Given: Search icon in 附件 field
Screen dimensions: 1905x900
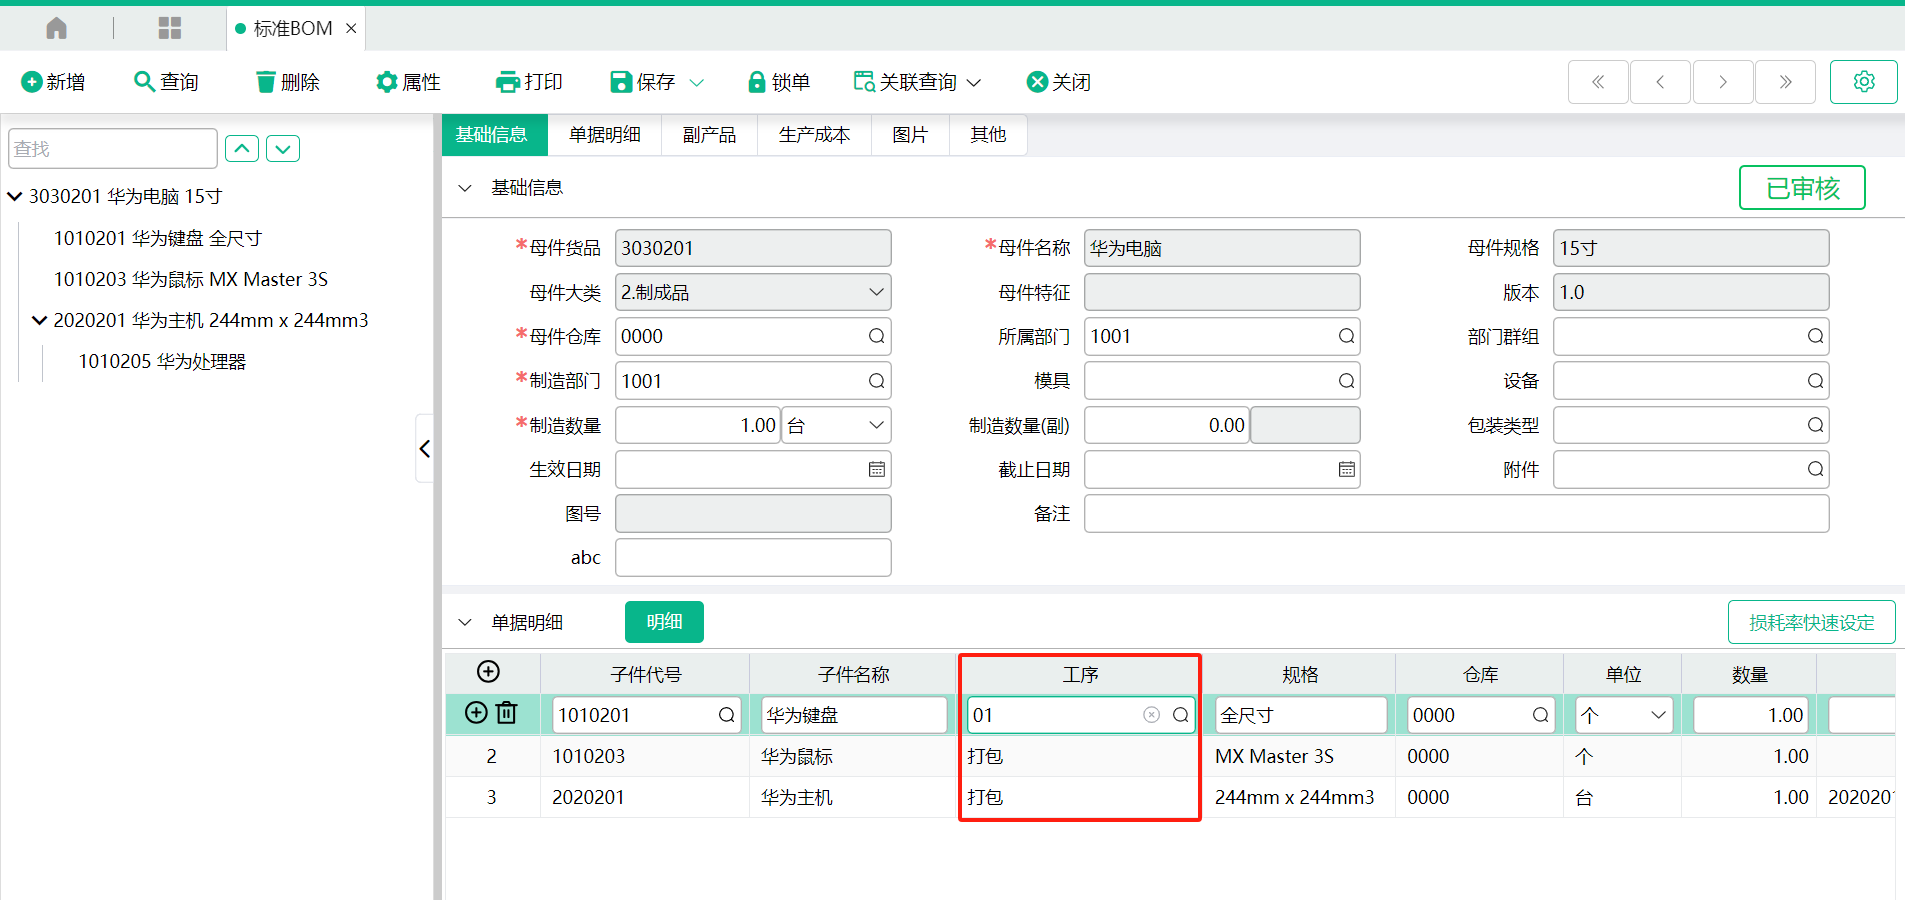Looking at the screenshot, I should (1815, 469).
